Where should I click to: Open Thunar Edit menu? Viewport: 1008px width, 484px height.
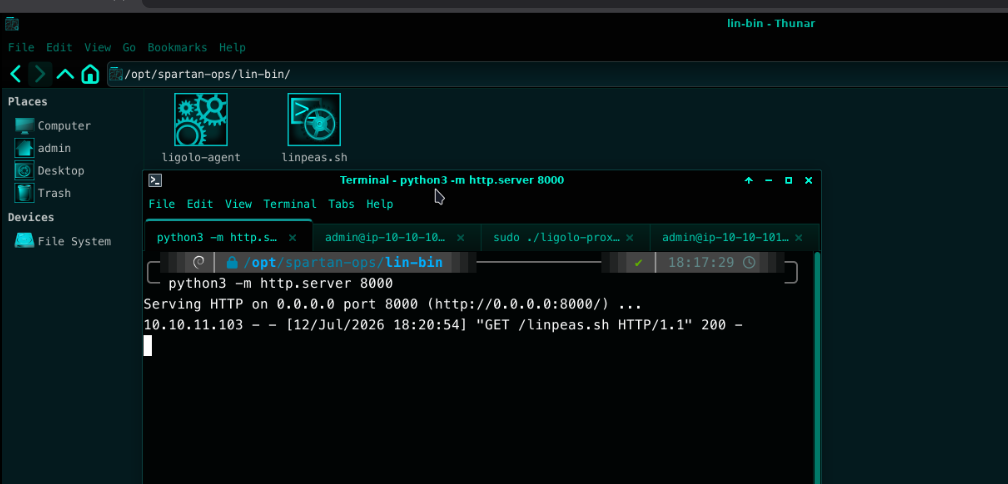click(x=59, y=48)
